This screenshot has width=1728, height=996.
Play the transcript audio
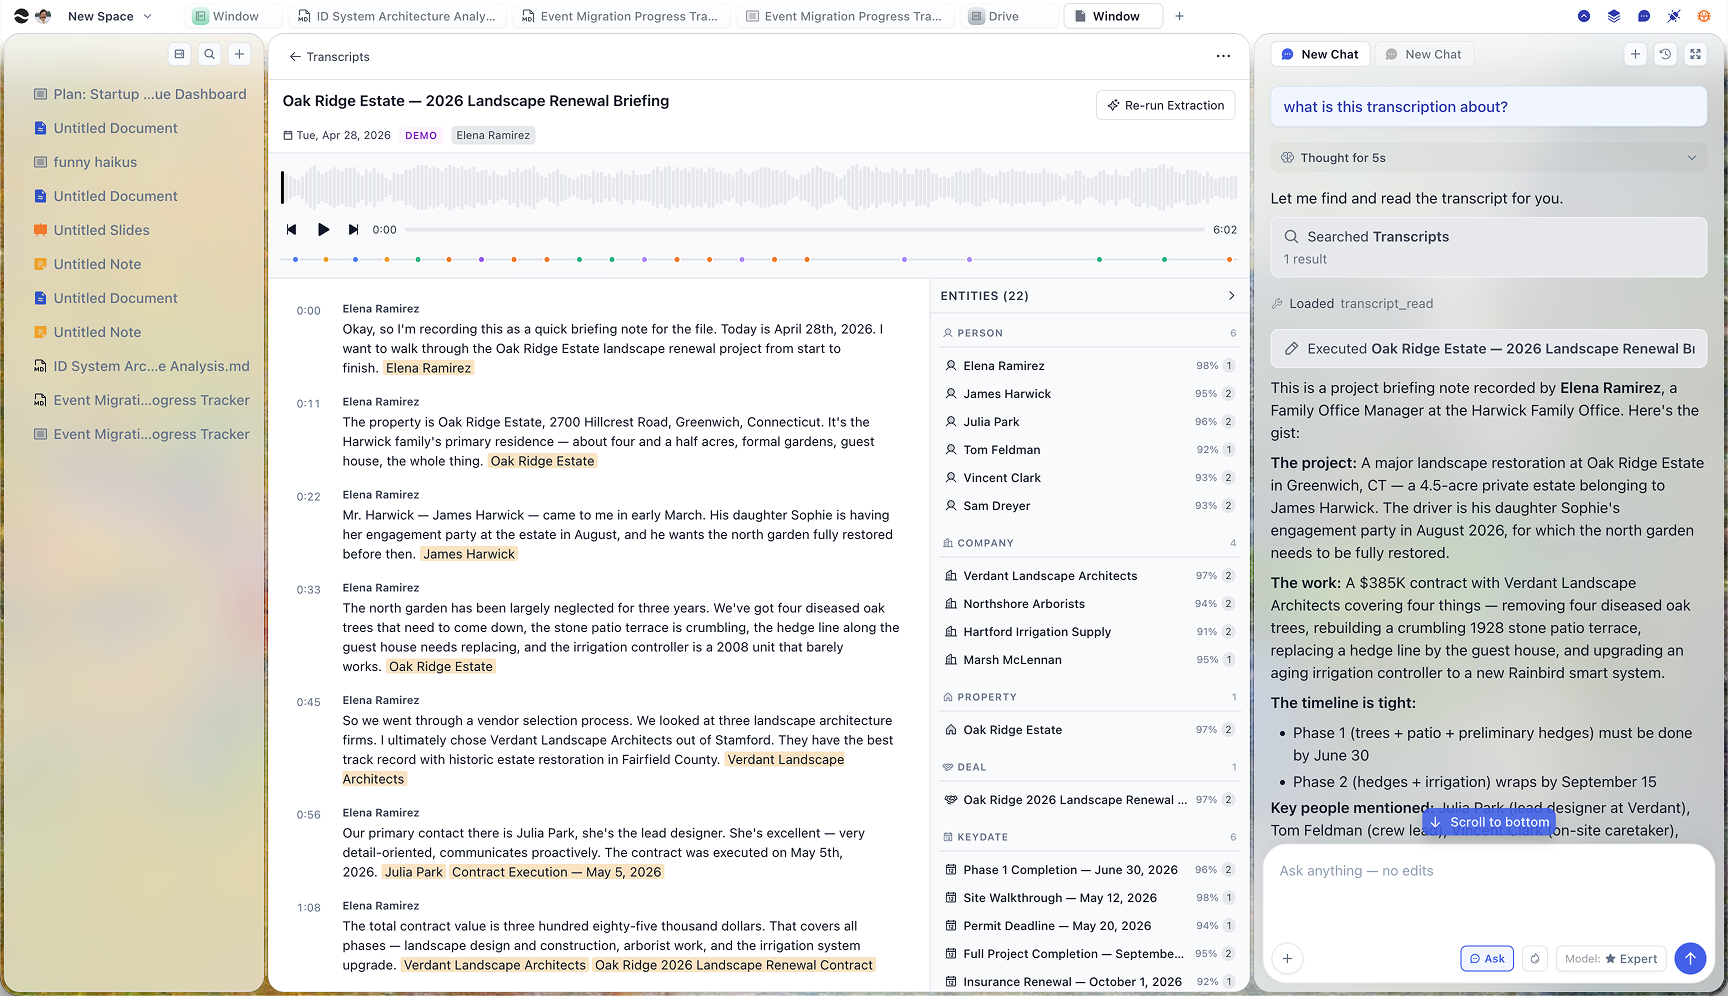[x=323, y=229]
